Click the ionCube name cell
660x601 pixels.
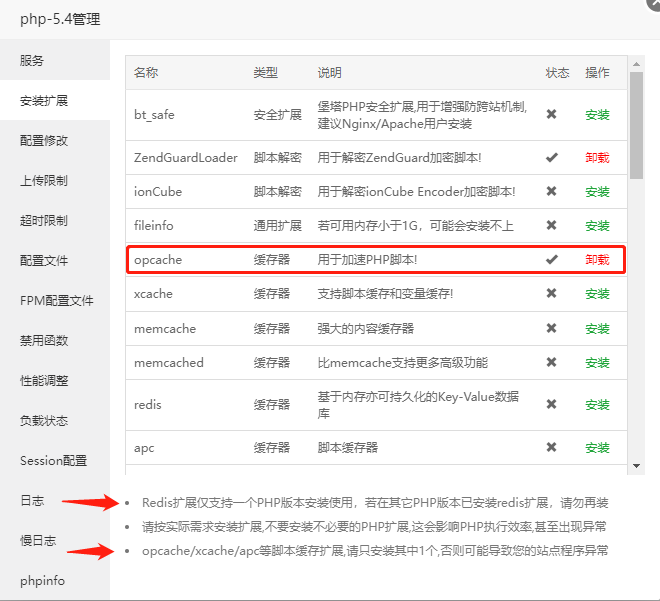tap(158, 191)
